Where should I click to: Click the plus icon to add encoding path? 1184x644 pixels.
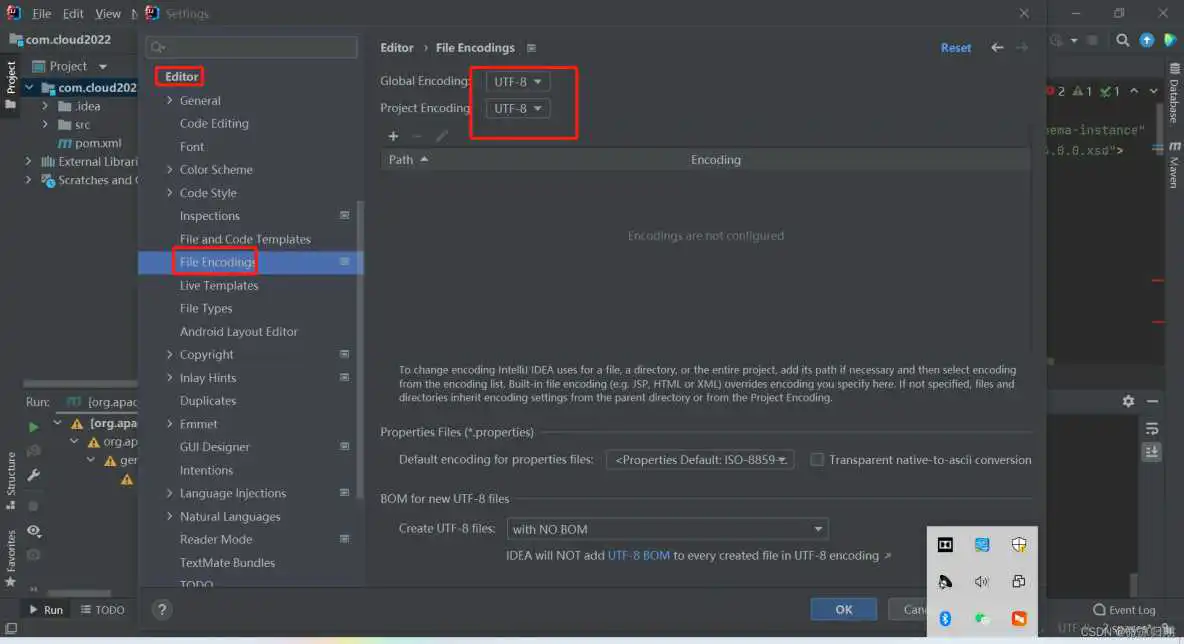[x=393, y=136]
